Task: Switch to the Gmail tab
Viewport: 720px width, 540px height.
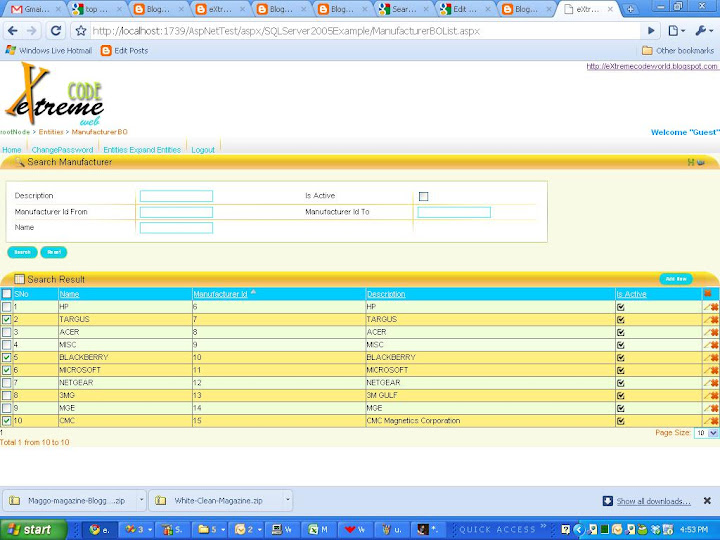Action: tap(35, 9)
